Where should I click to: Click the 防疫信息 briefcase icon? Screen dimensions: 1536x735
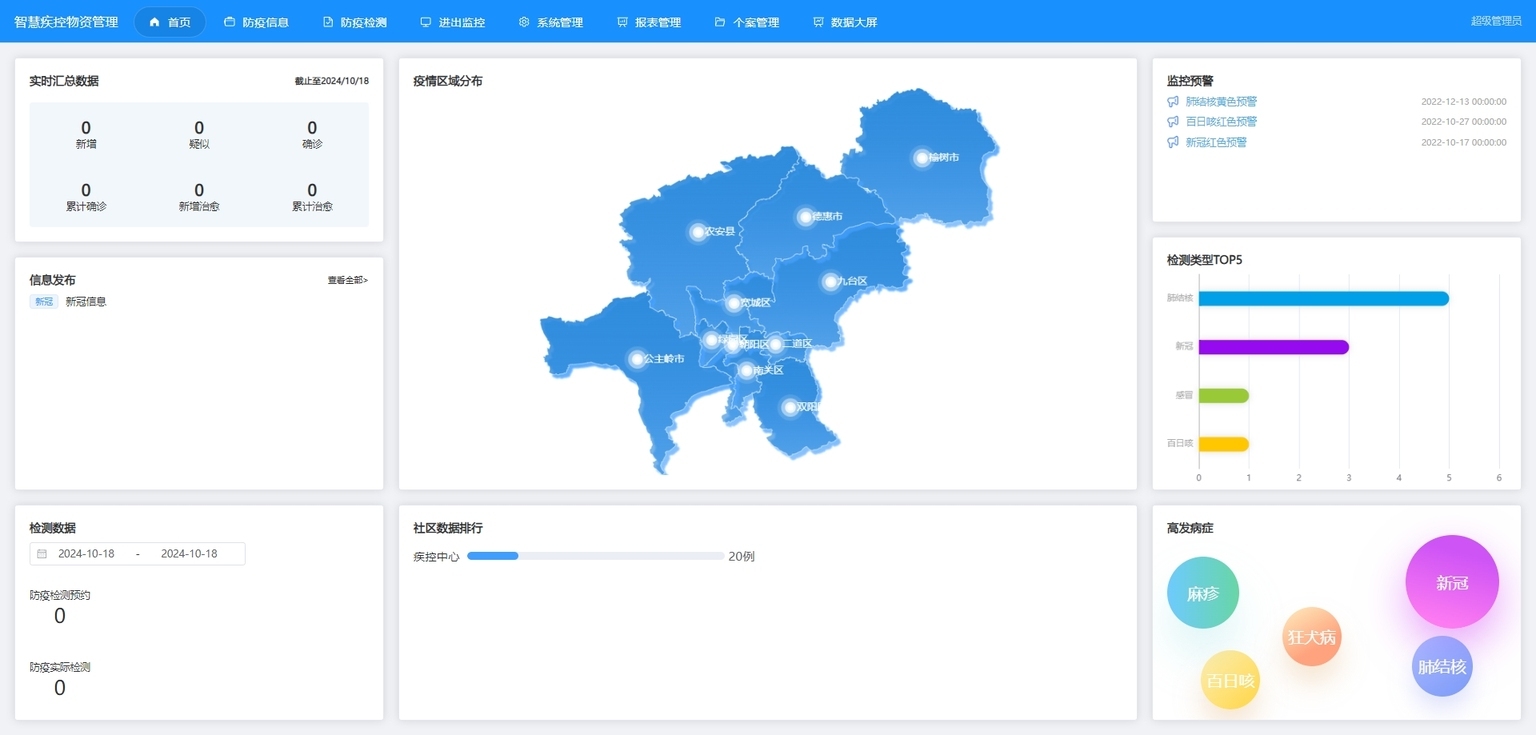[x=229, y=22]
